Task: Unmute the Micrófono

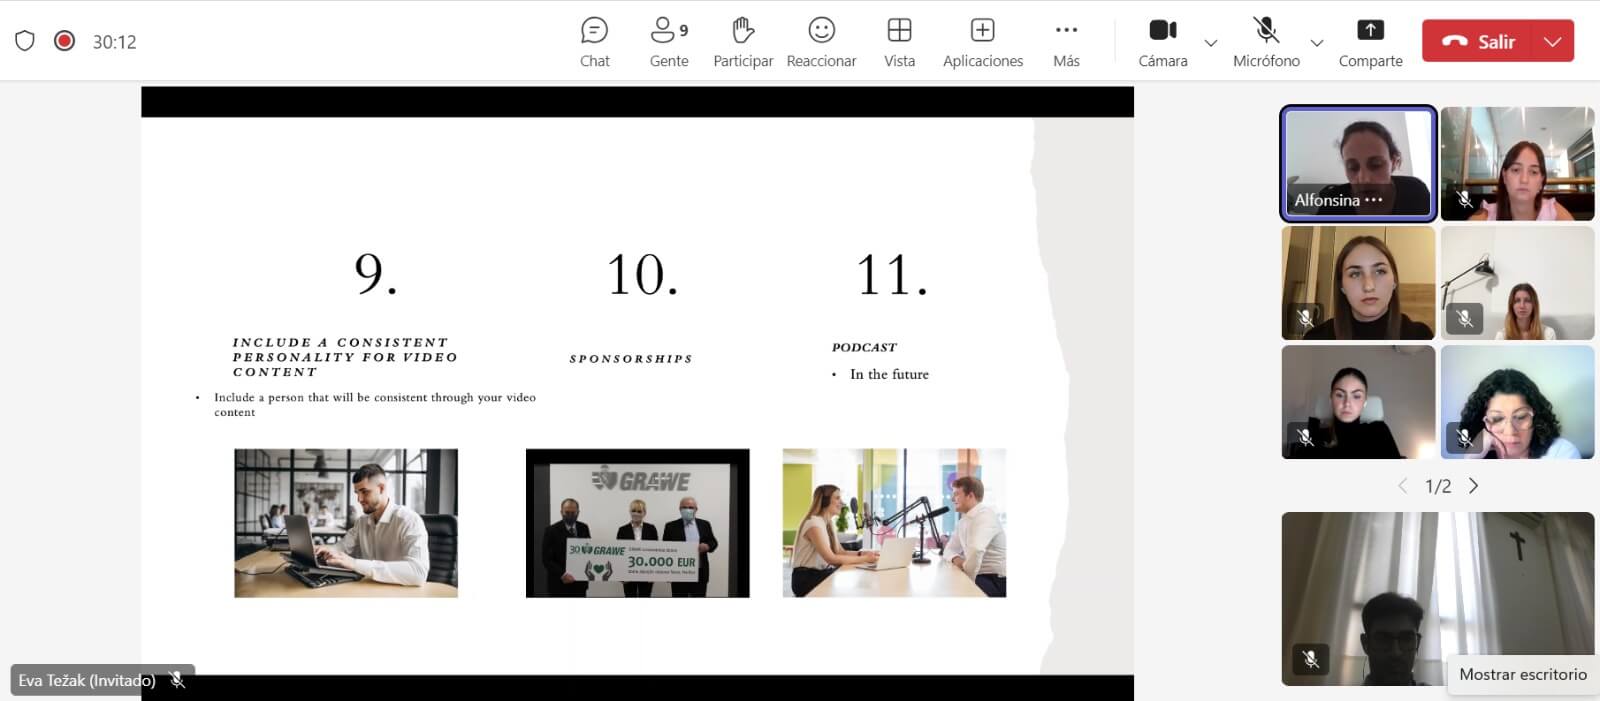Action: (1266, 42)
